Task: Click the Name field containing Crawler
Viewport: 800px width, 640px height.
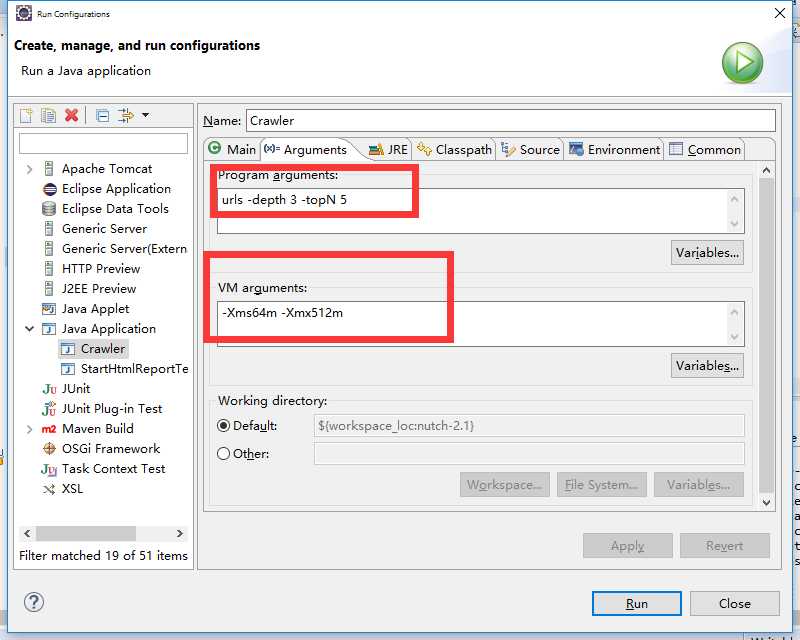Action: [511, 121]
